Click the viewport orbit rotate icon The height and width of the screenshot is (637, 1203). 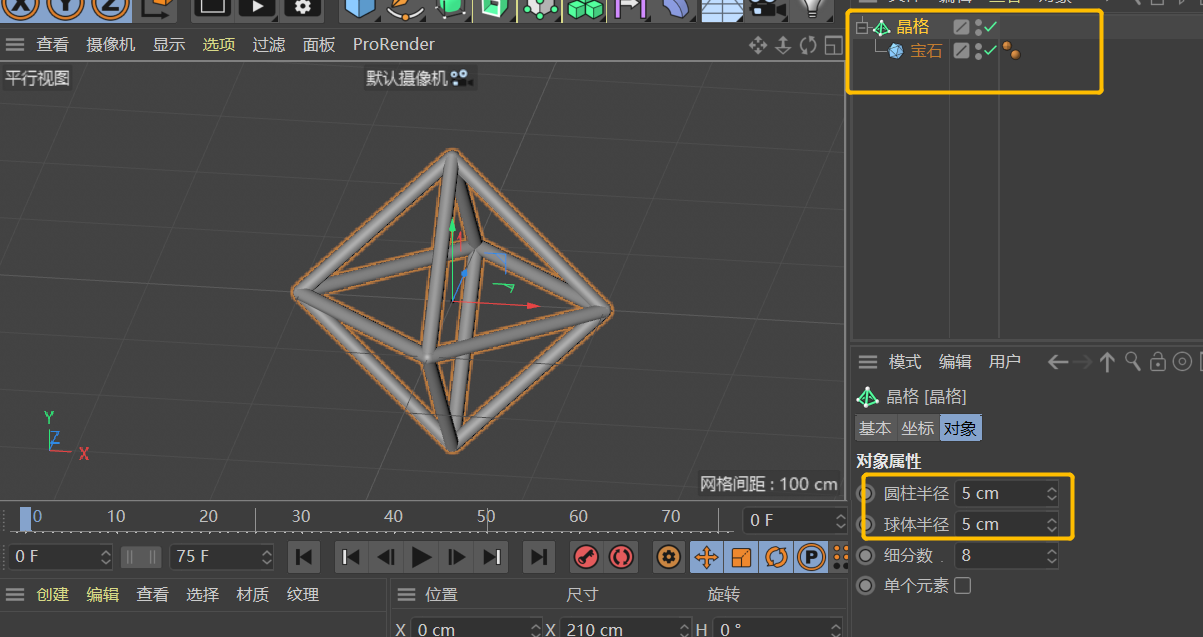(x=807, y=45)
